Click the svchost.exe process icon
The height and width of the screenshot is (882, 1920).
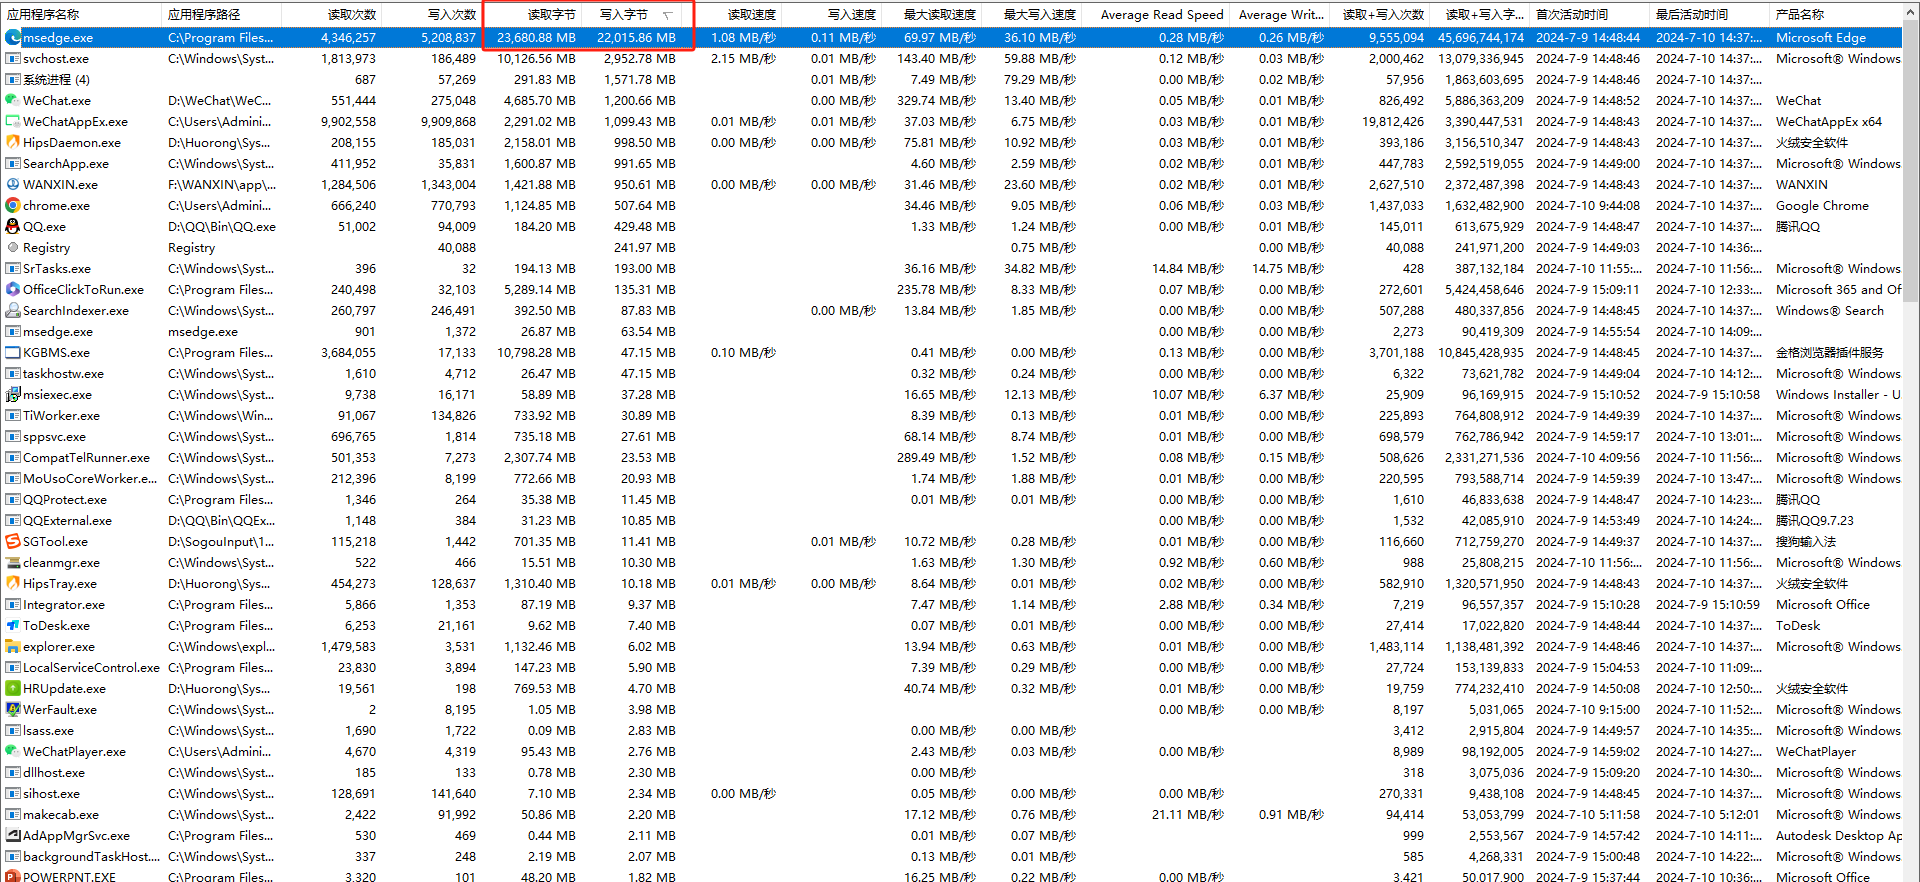click(x=13, y=58)
